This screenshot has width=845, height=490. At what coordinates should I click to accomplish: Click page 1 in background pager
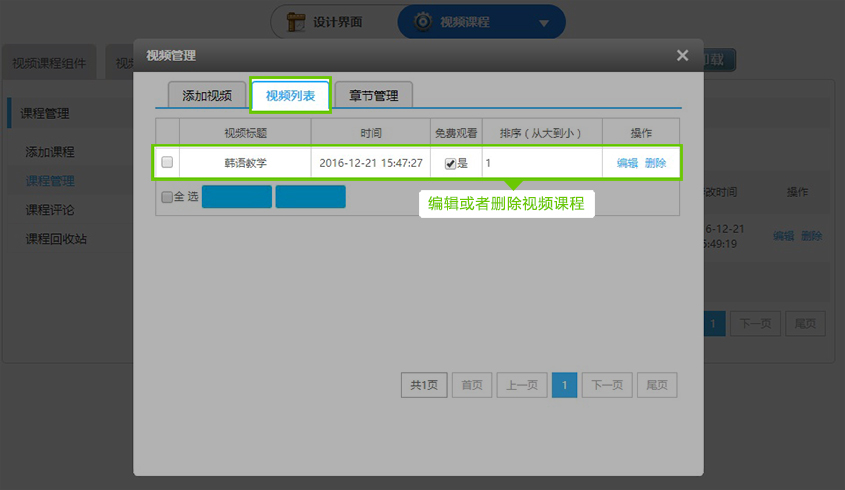714,323
